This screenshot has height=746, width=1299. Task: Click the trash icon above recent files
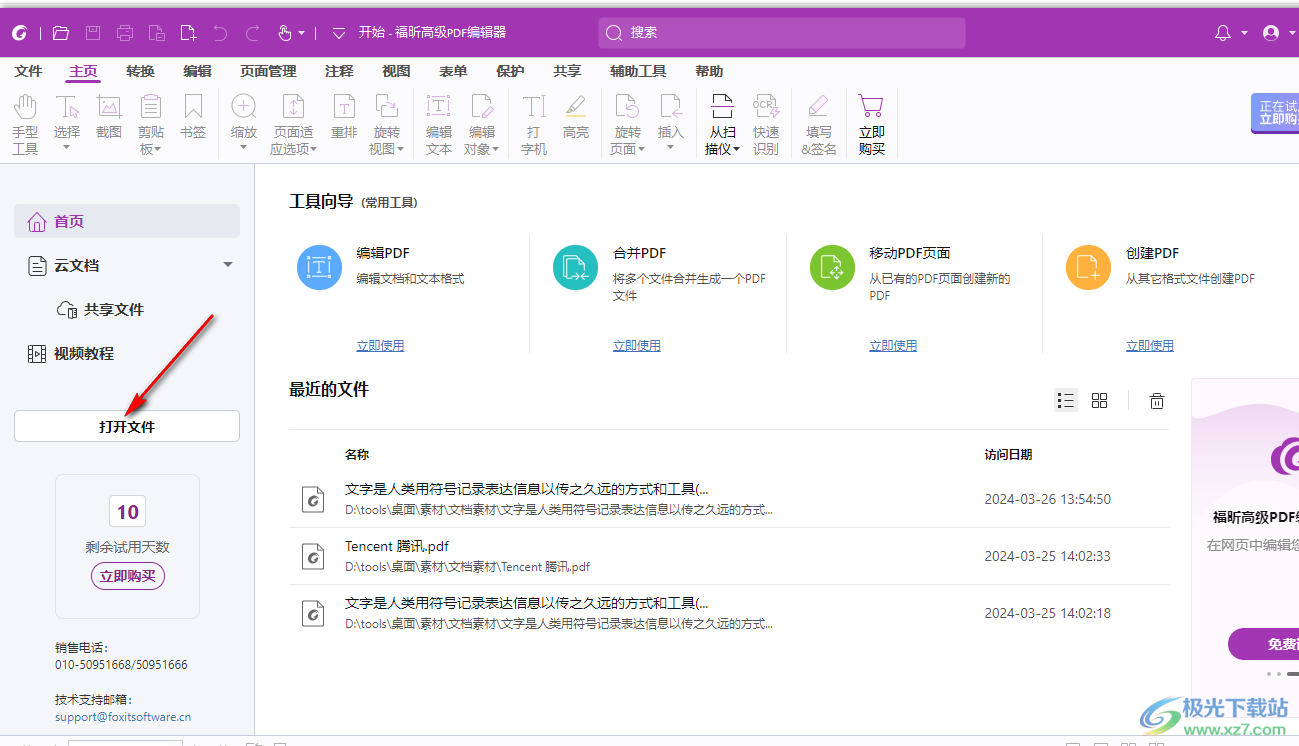1157,401
